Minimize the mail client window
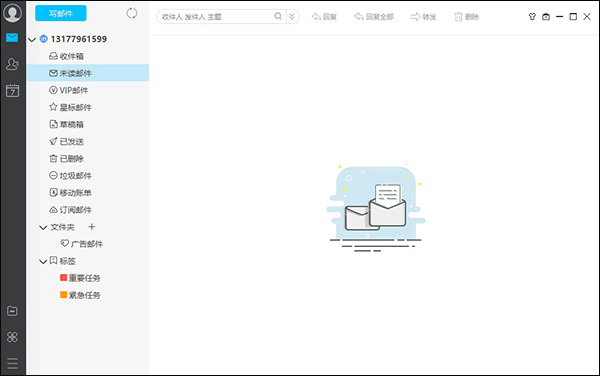 pos(559,16)
